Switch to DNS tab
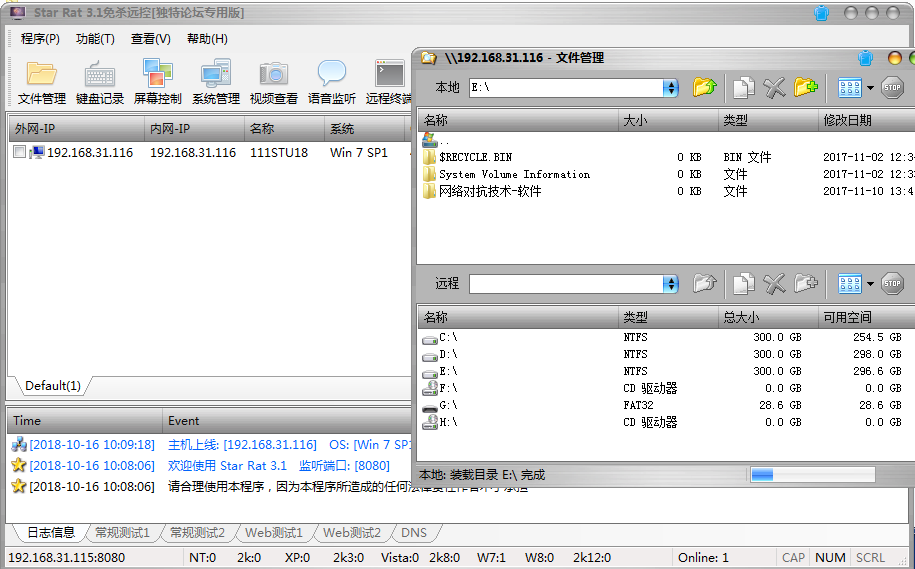Screen dimensions: 915x569 [x=414, y=532]
